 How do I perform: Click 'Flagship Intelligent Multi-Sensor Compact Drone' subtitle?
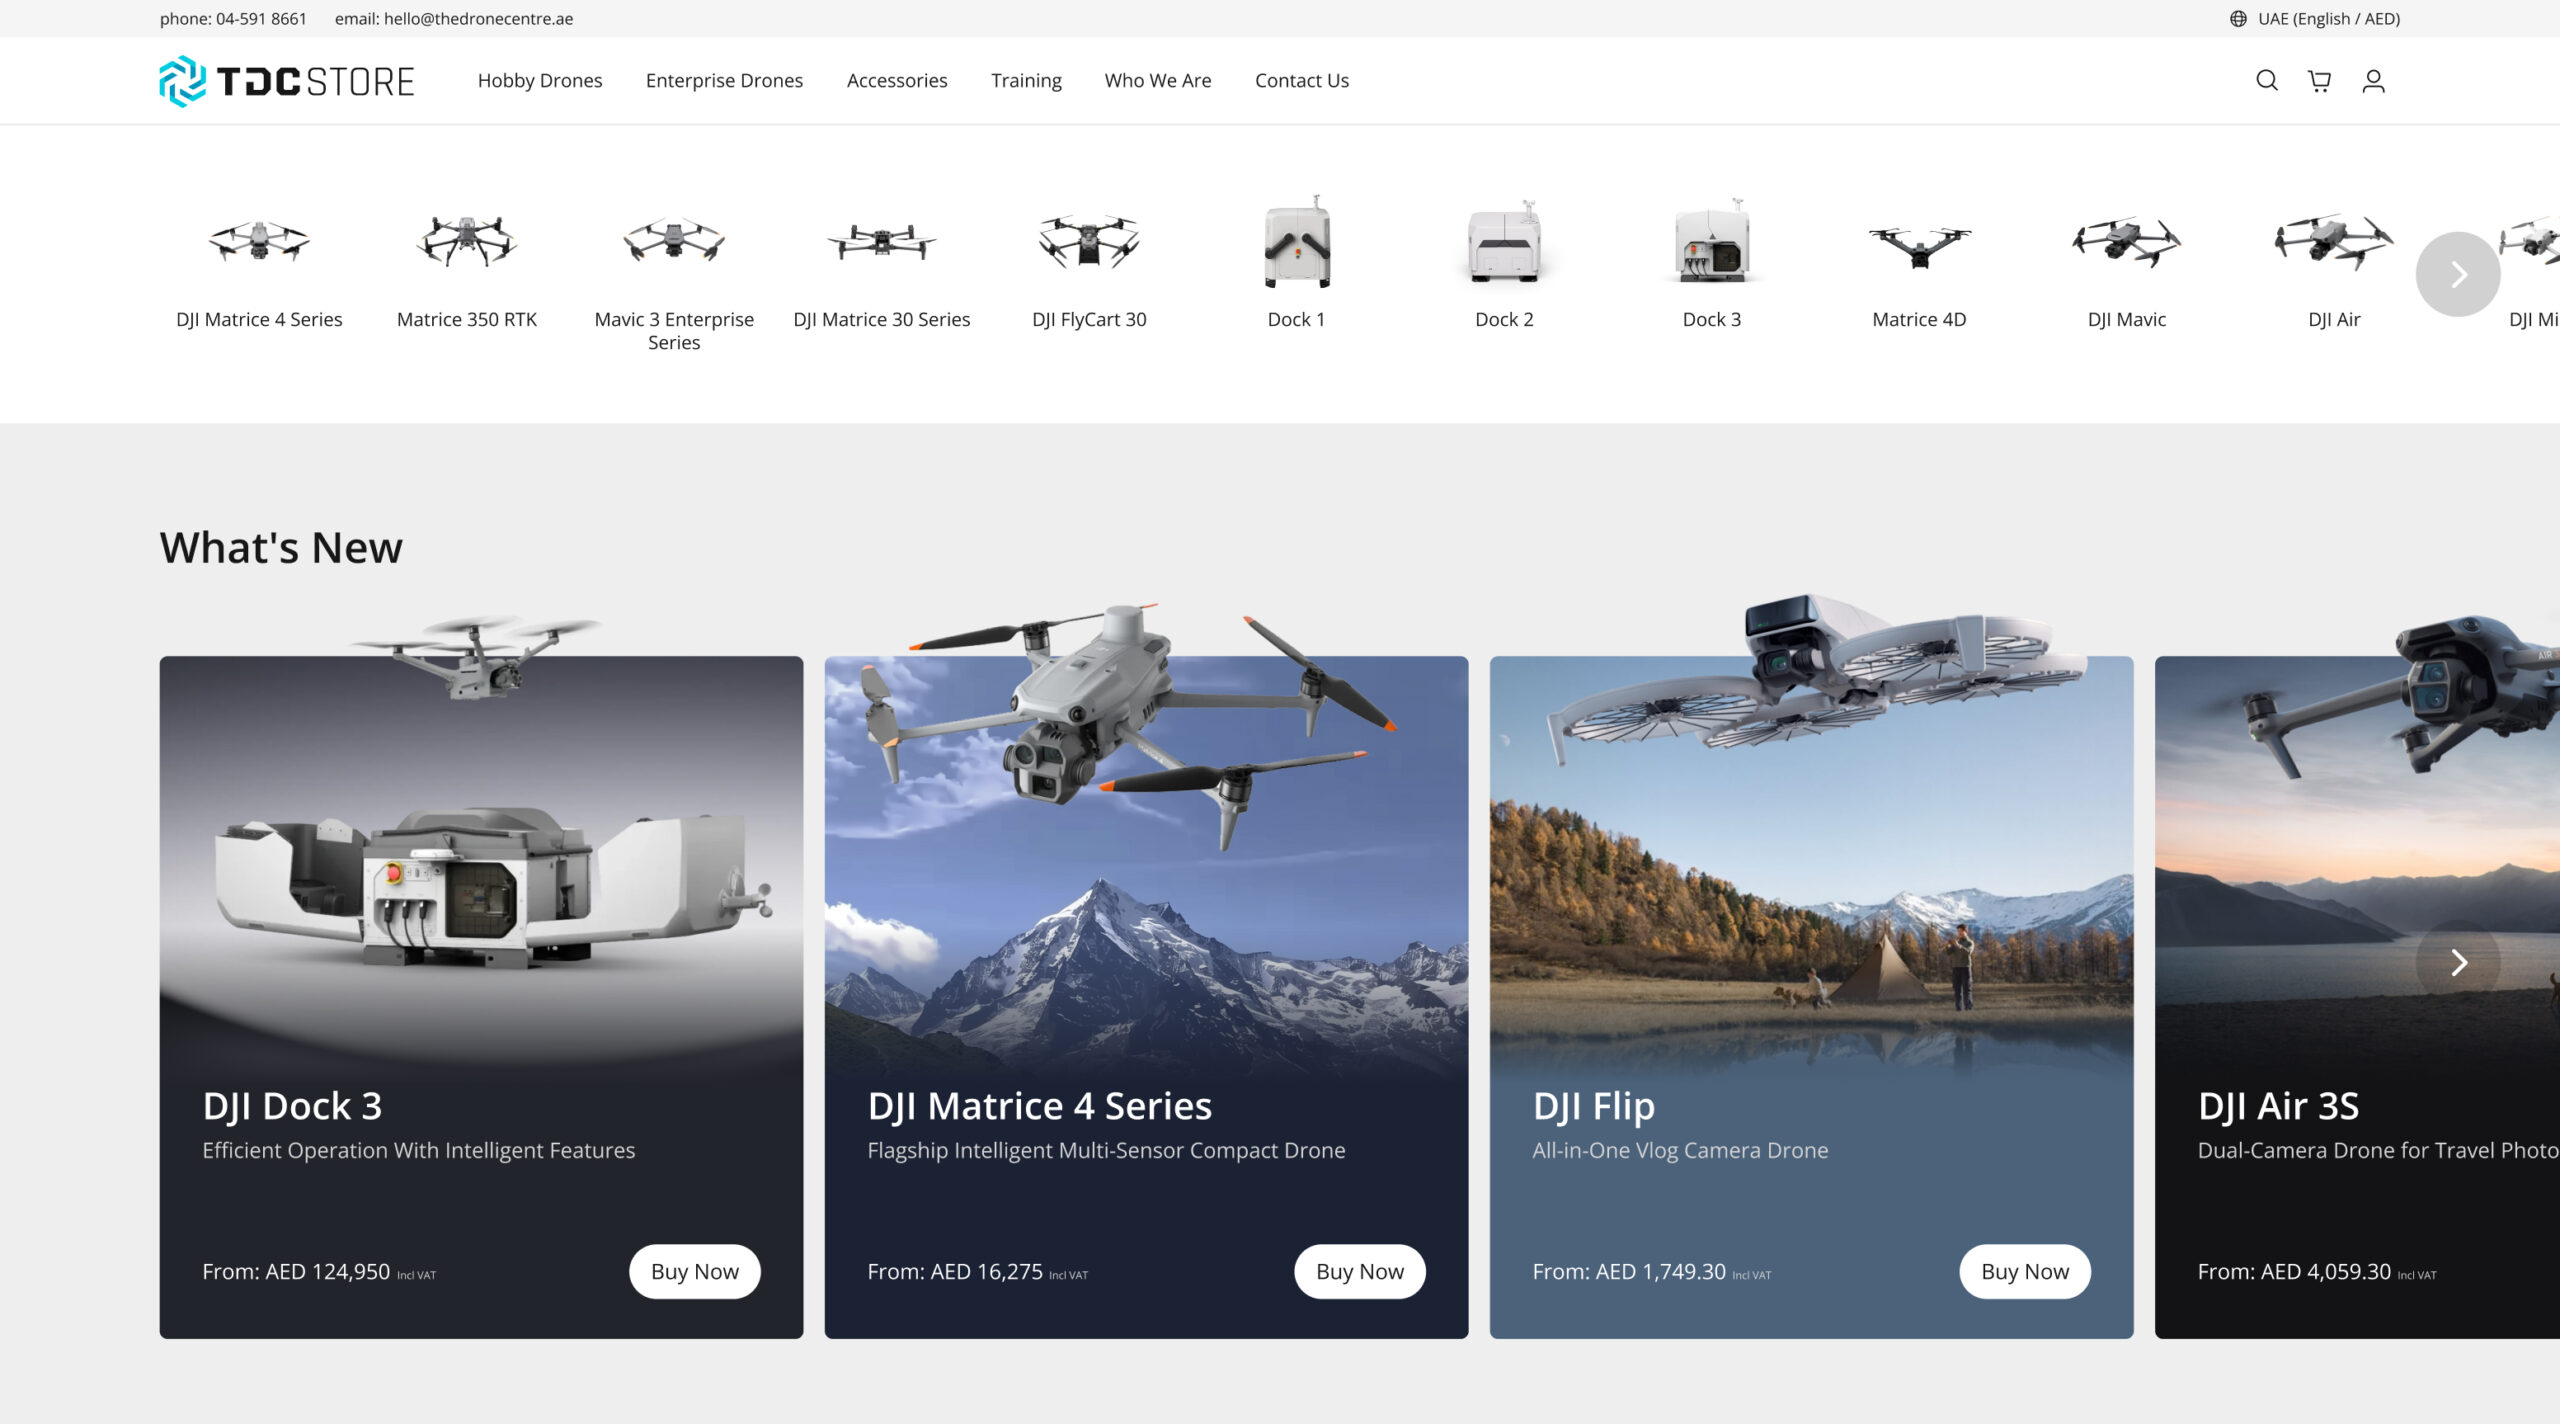(x=1106, y=1151)
